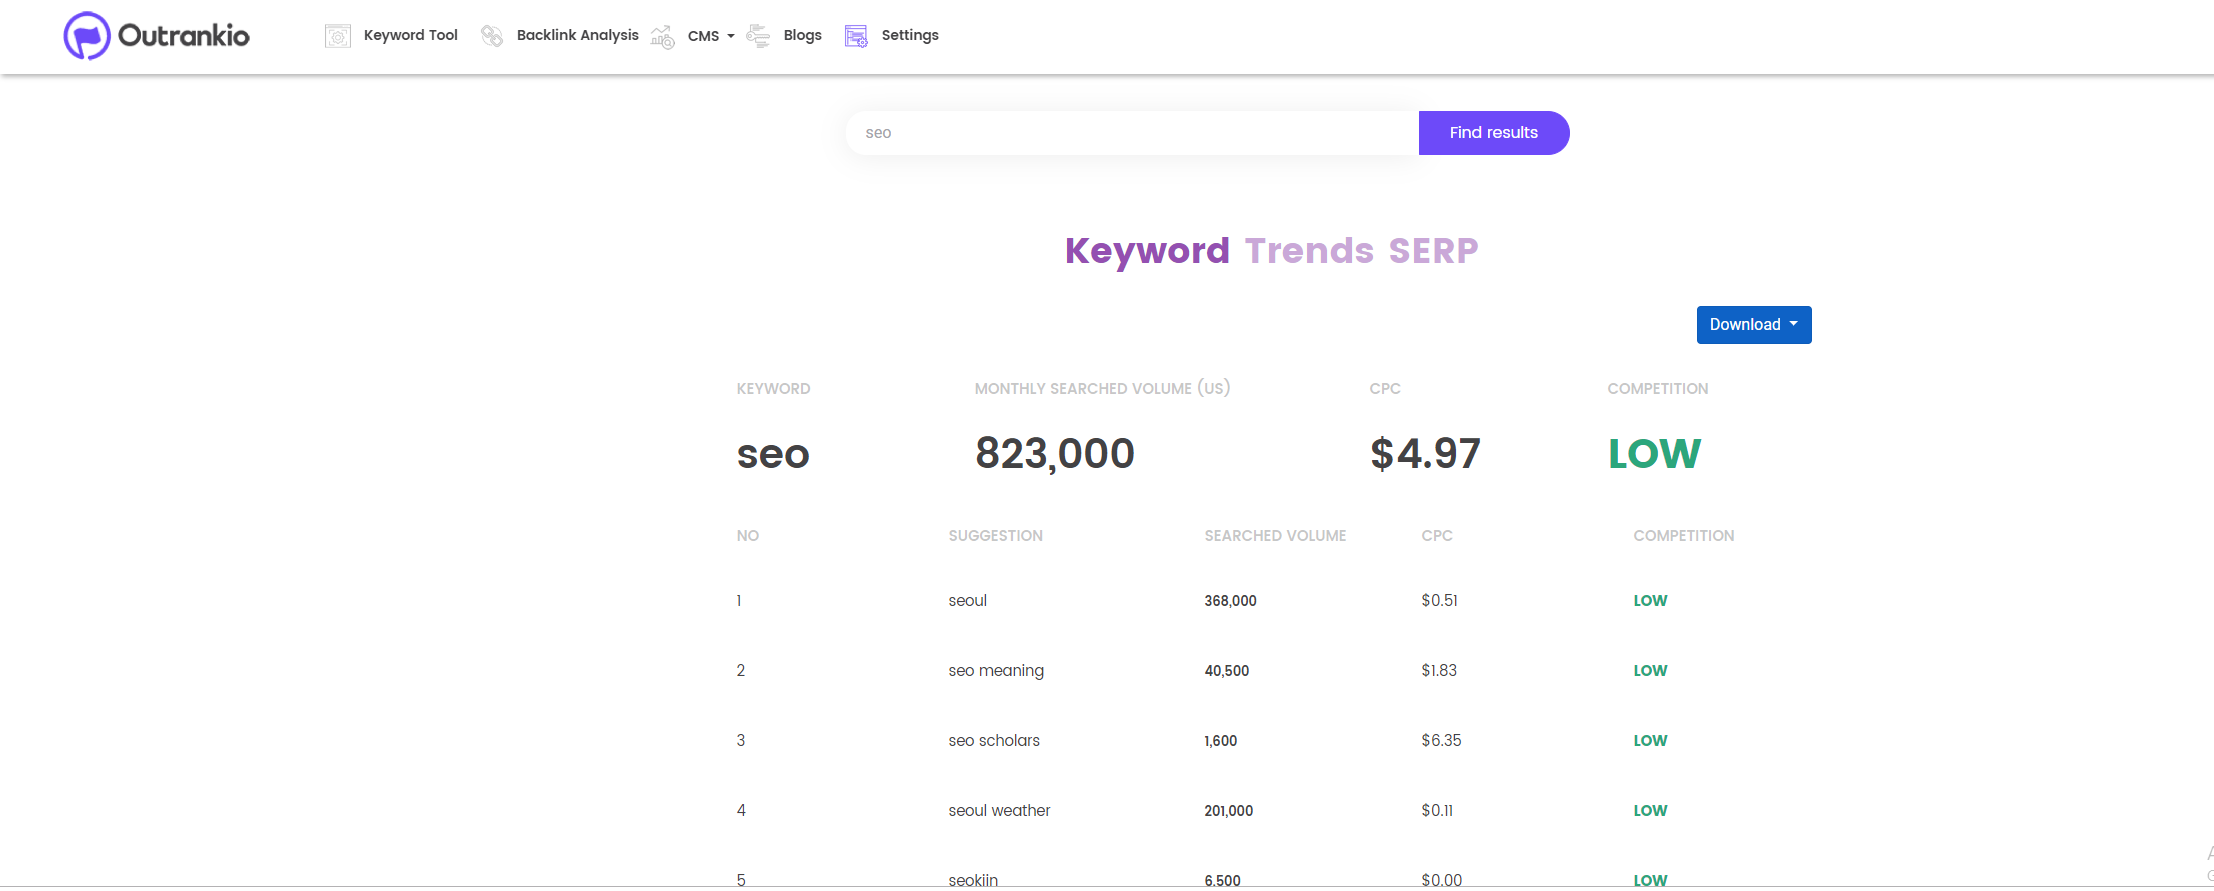Click the MONTHLY SEARCHED VOLUME (US) header

1103,388
